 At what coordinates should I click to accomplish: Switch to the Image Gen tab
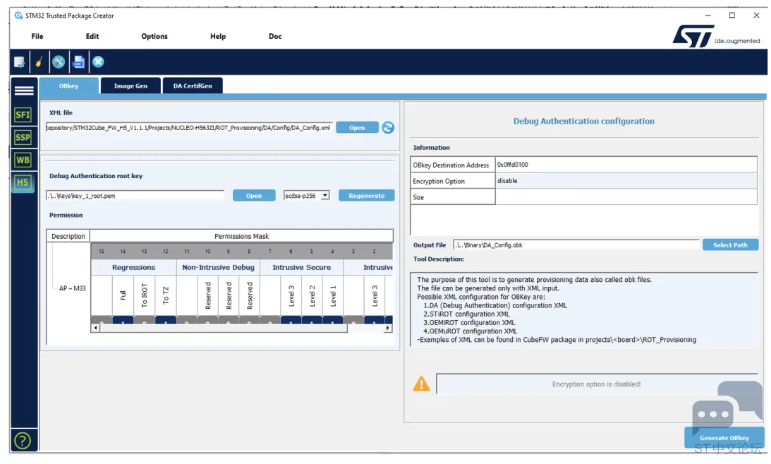(131, 86)
